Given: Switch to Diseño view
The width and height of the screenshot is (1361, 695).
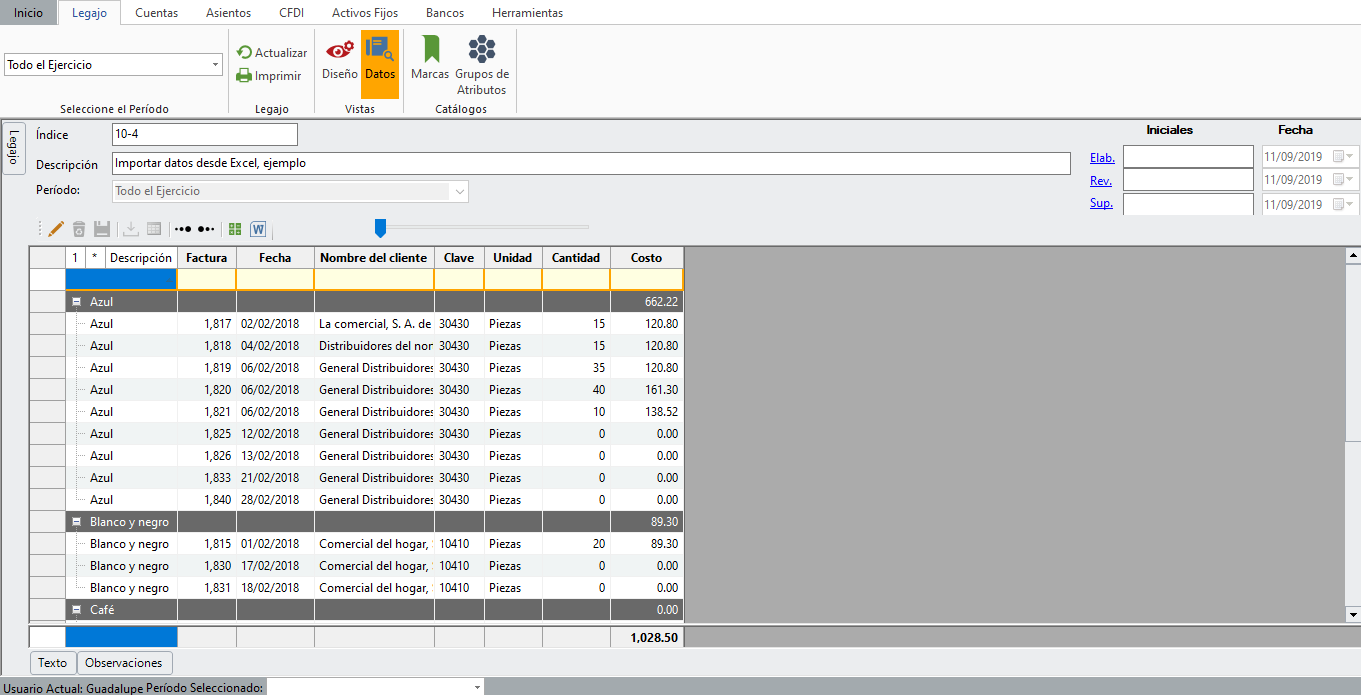Looking at the screenshot, I should [x=340, y=59].
